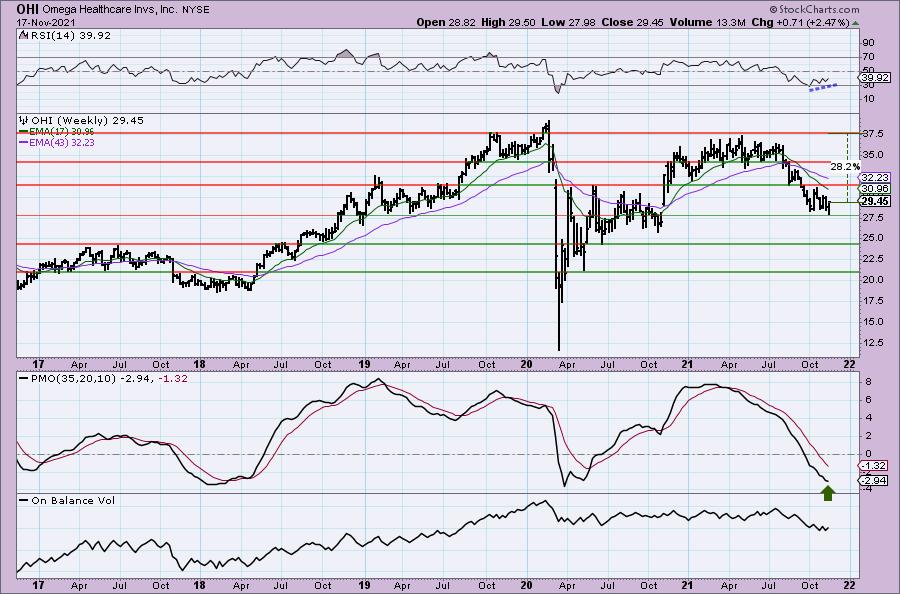Click the purple dotted RSI trendline
The image size is (900, 594).
[x=823, y=87]
